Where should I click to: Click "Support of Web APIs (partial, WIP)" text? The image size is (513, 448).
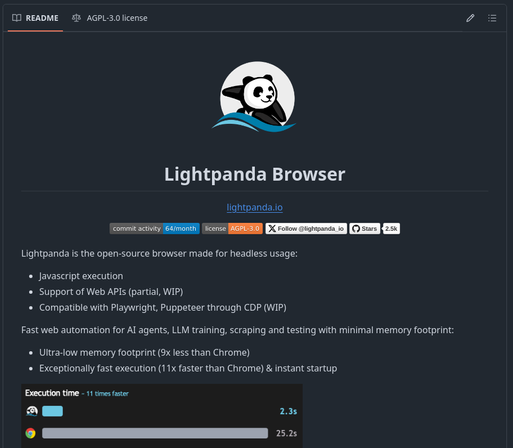tap(111, 292)
